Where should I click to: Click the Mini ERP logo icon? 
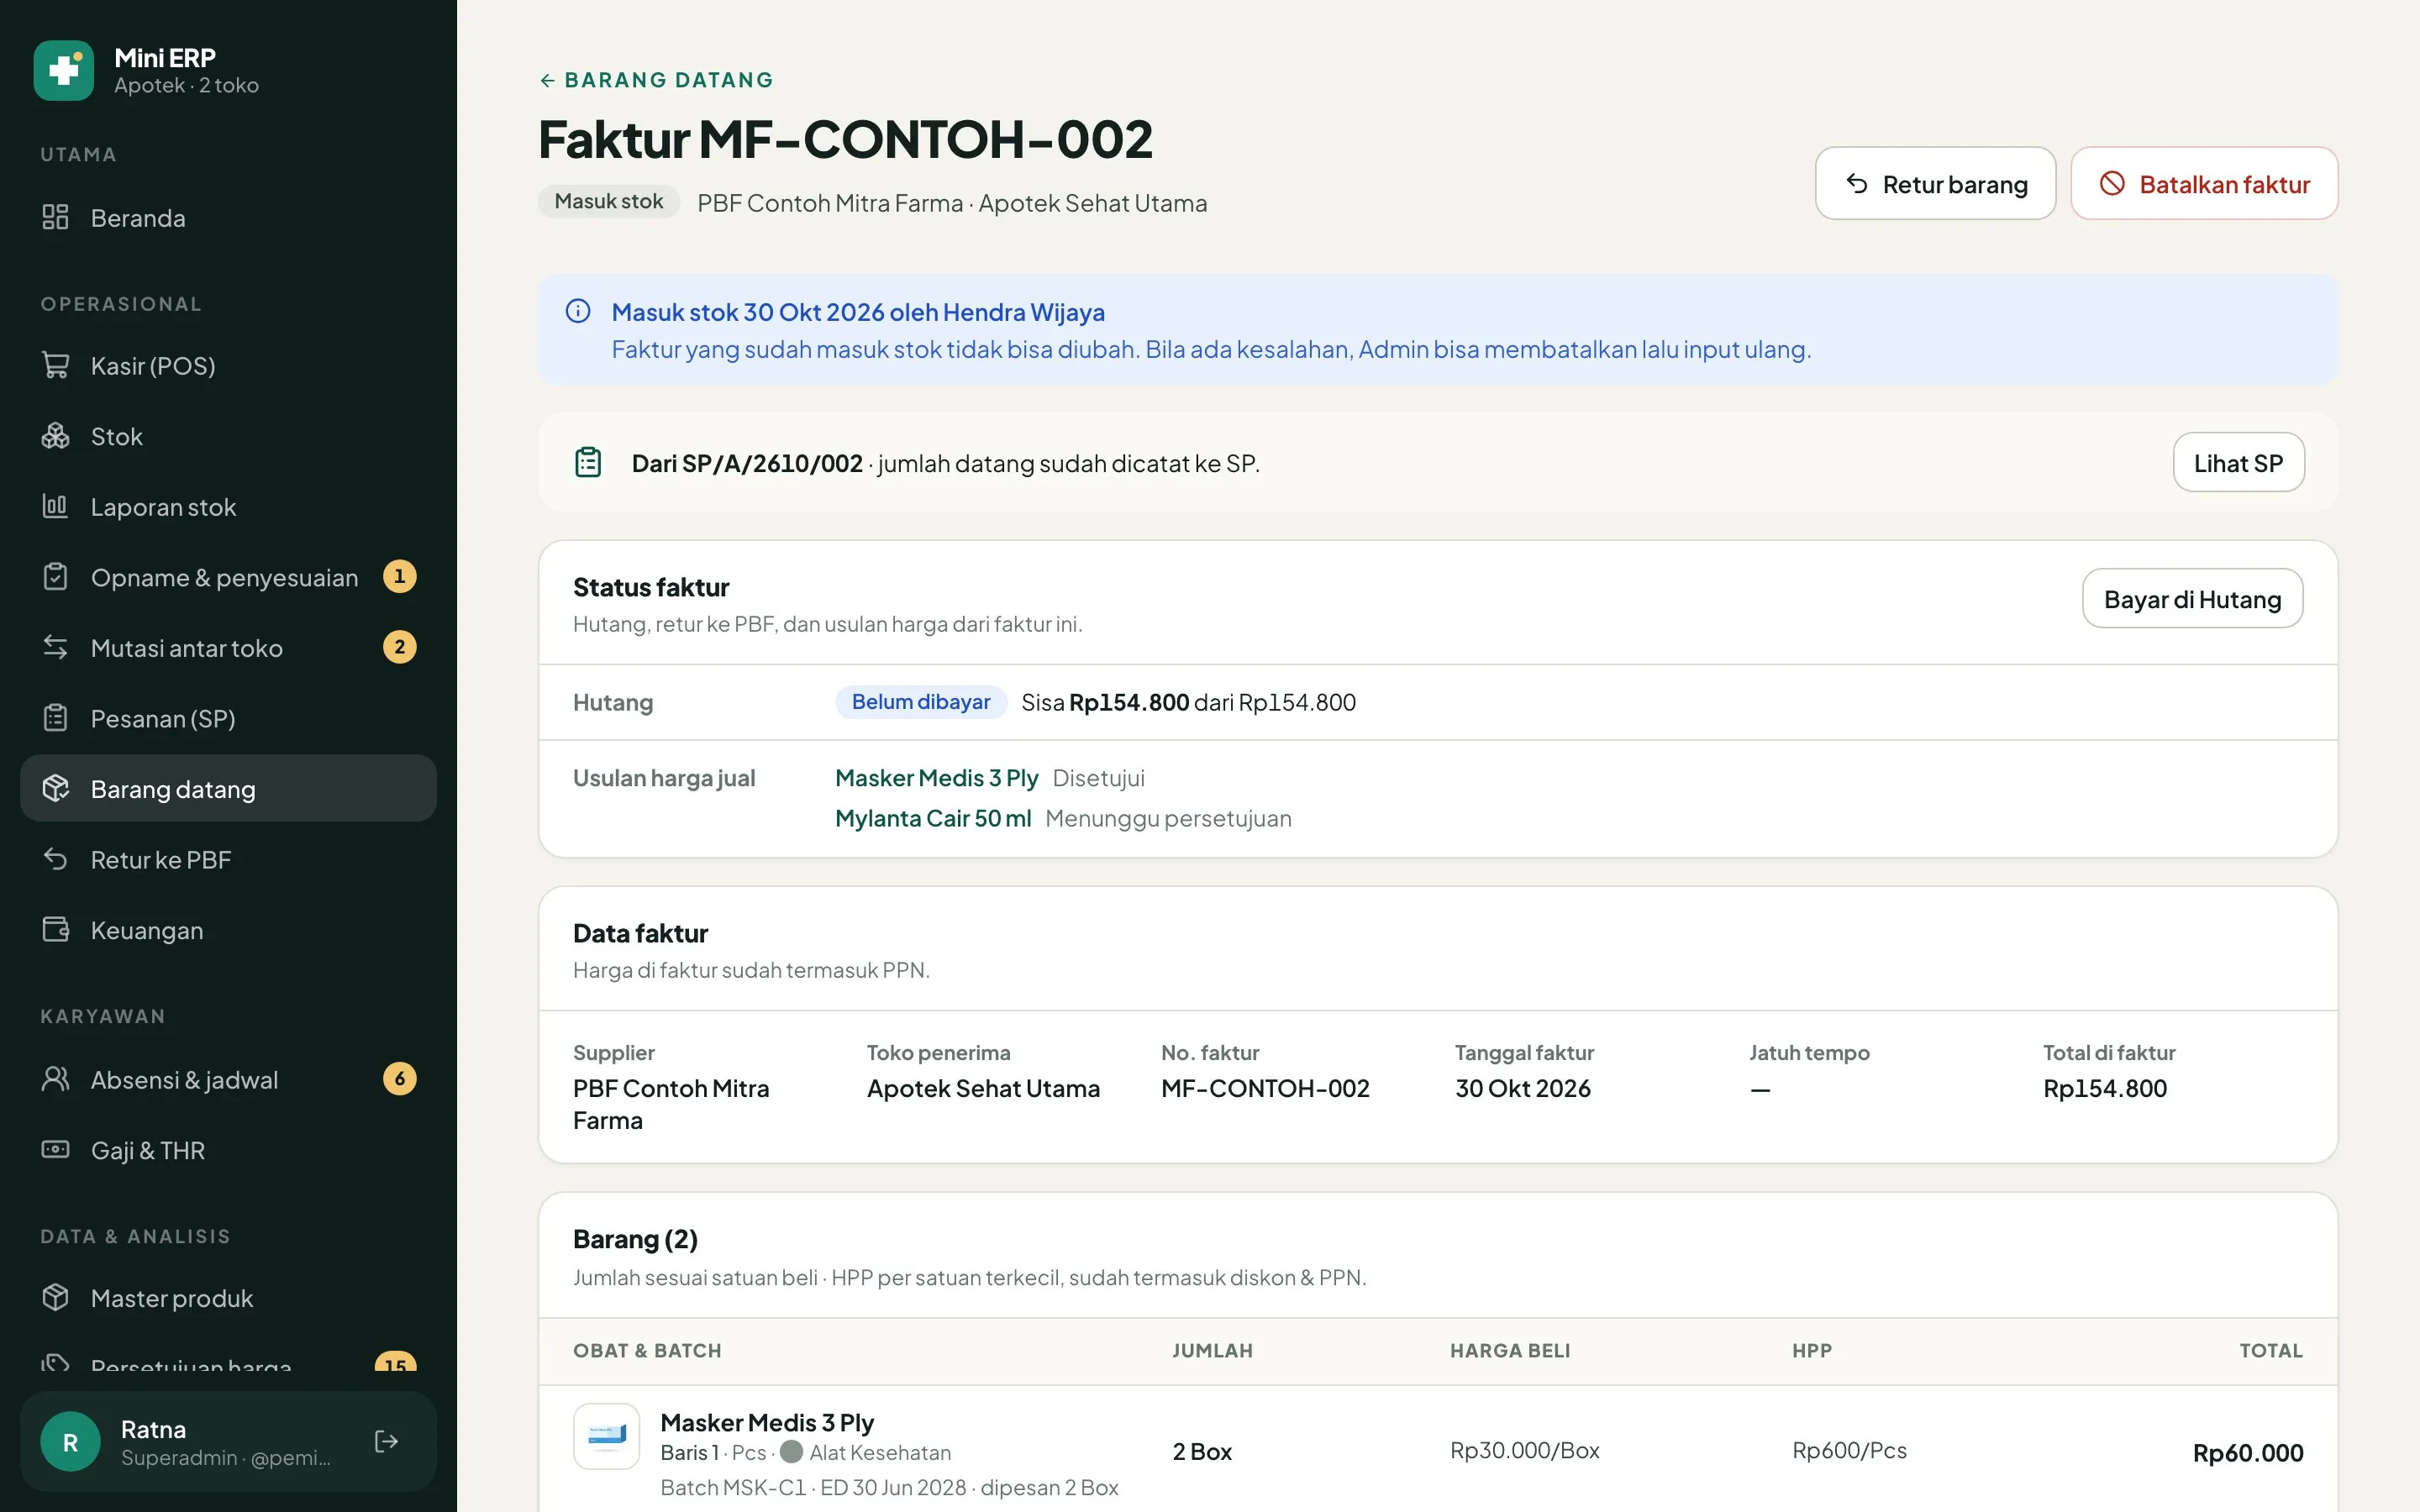tap(64, 70)
